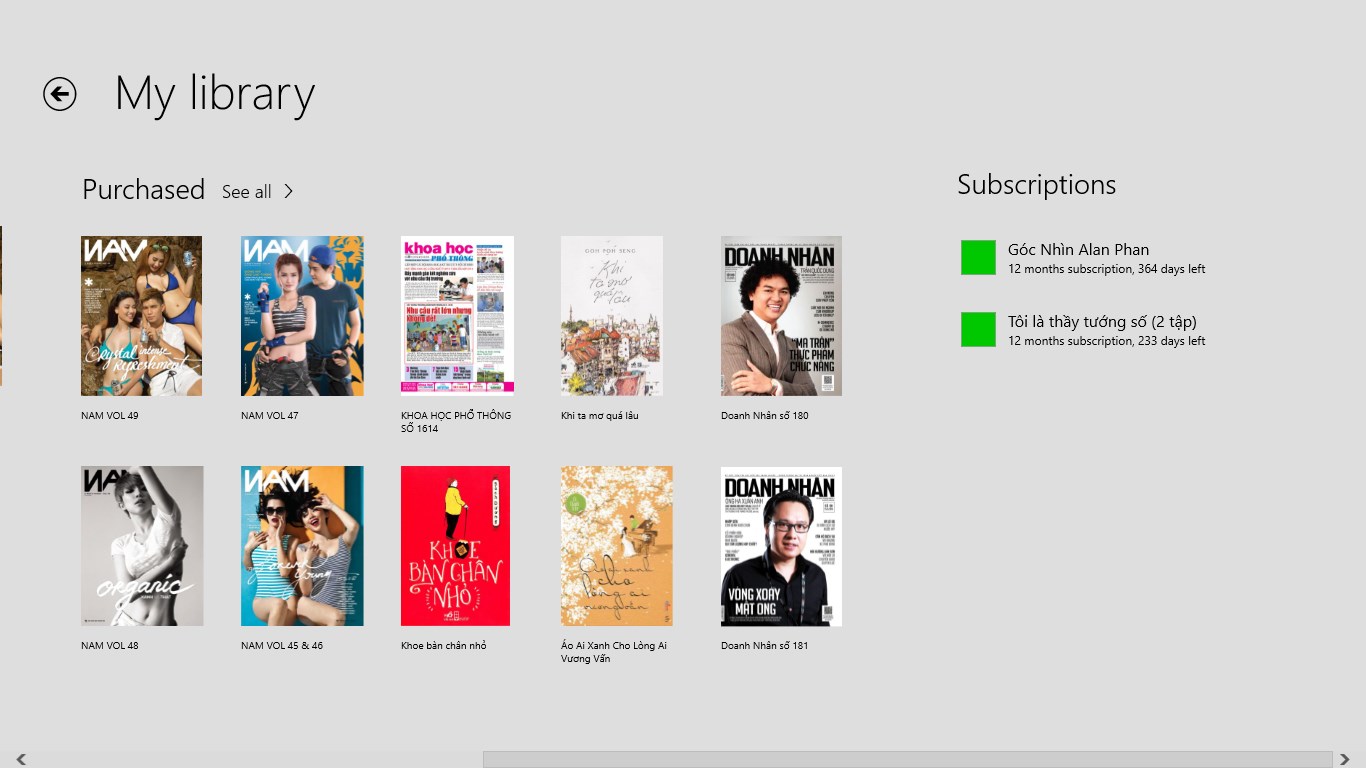Click KHOA HỌC PHỔ THÔNG SỐ 1614 title

click(x=456, y=422)
